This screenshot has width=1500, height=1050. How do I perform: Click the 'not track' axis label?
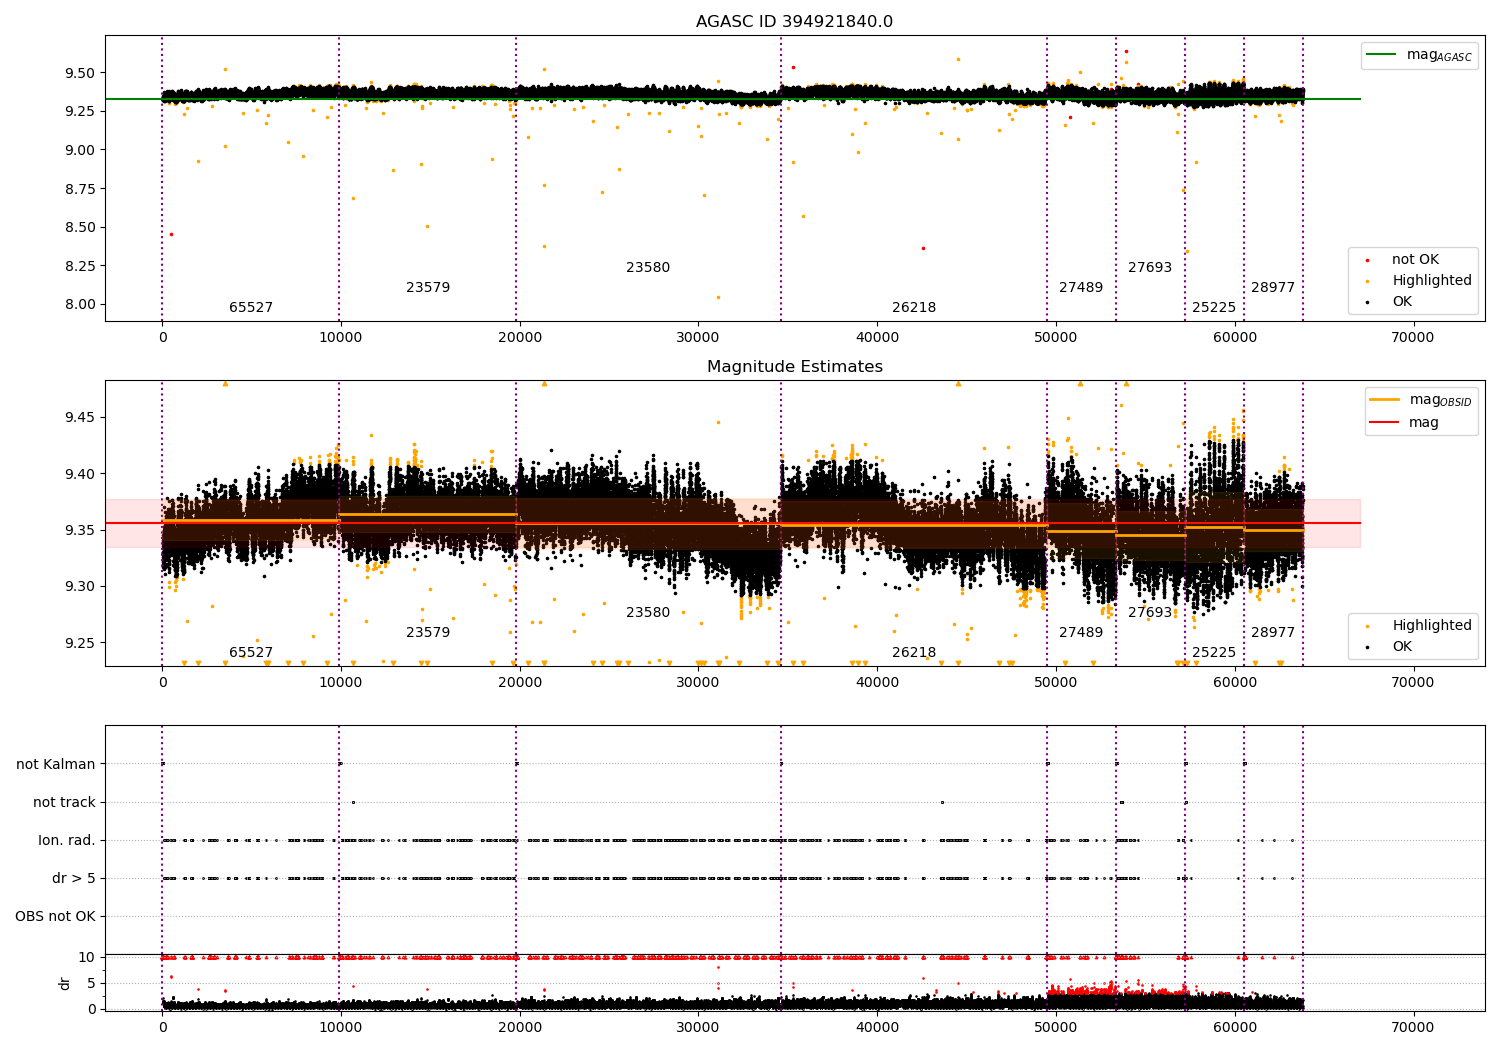[64, 803]
